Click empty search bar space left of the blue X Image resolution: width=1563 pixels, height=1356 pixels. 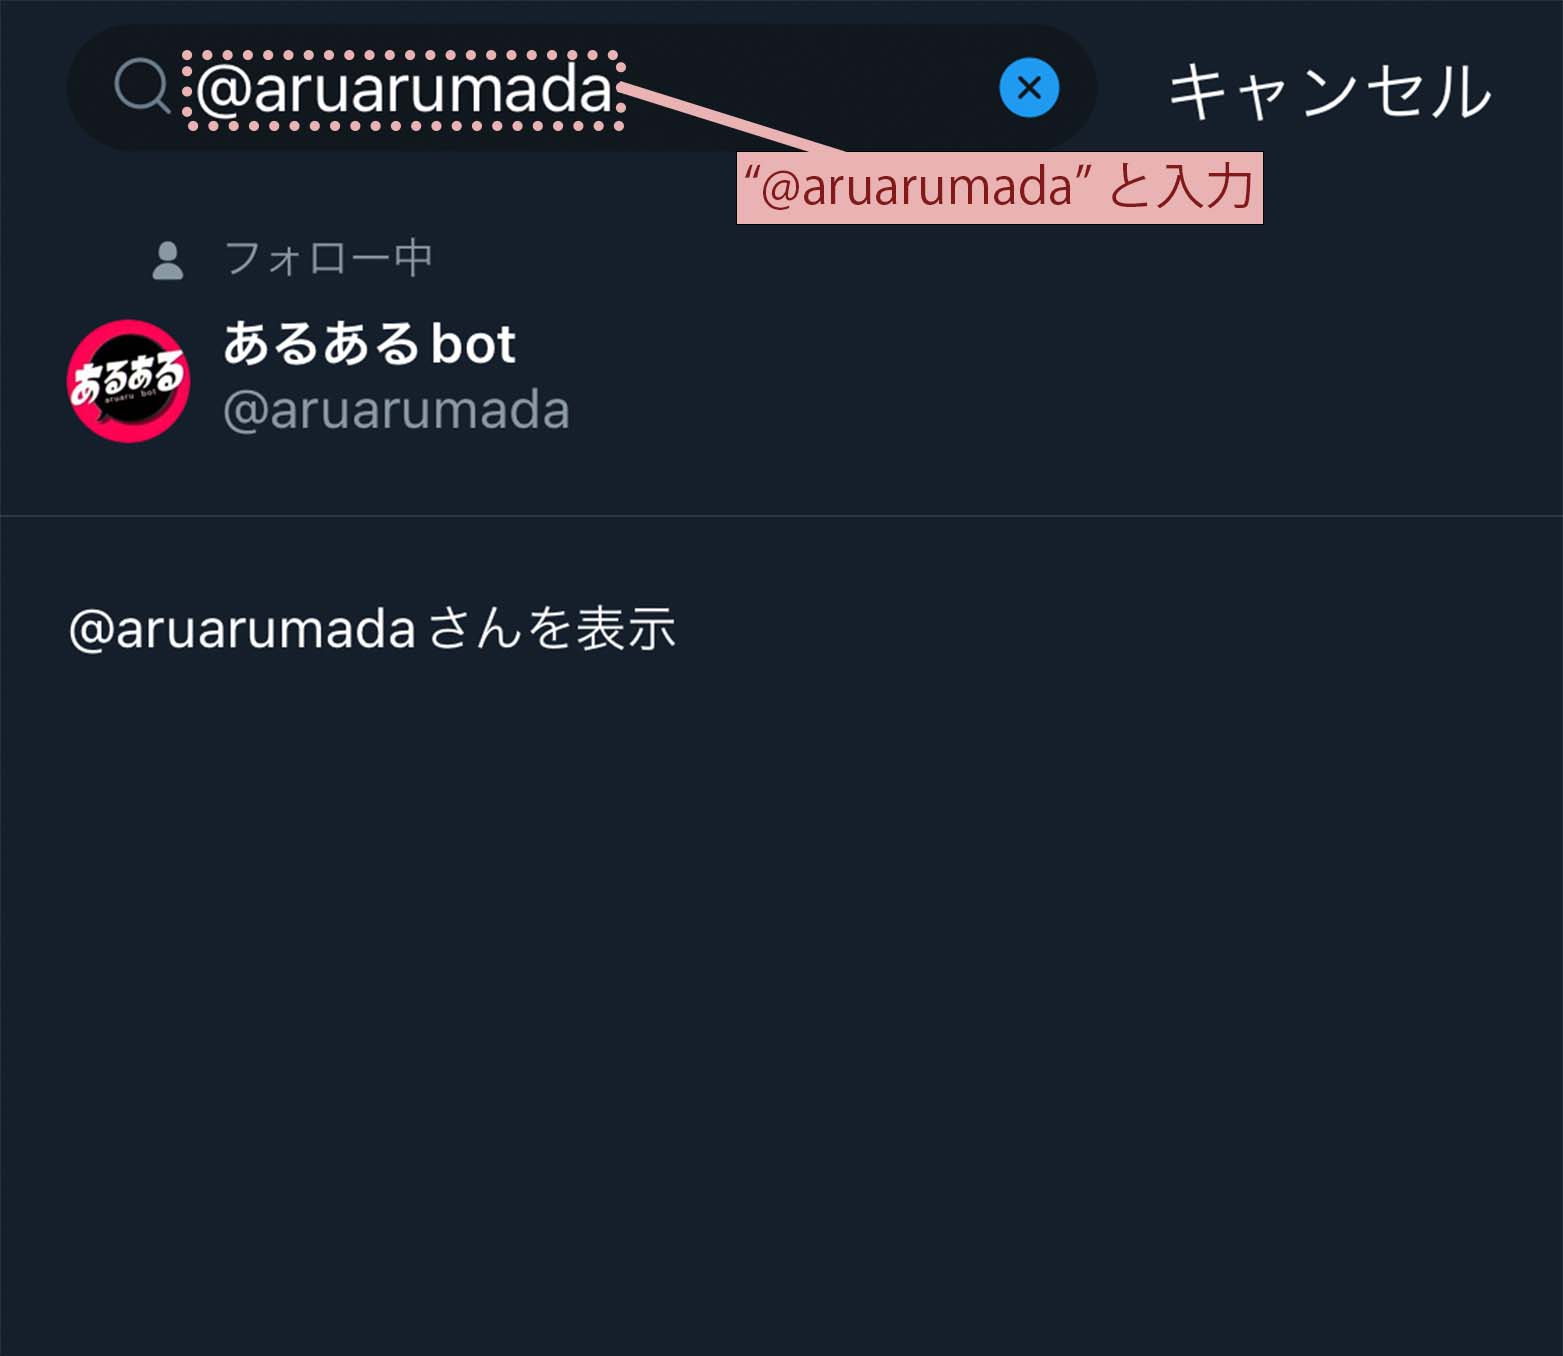[x=810, y=88]
